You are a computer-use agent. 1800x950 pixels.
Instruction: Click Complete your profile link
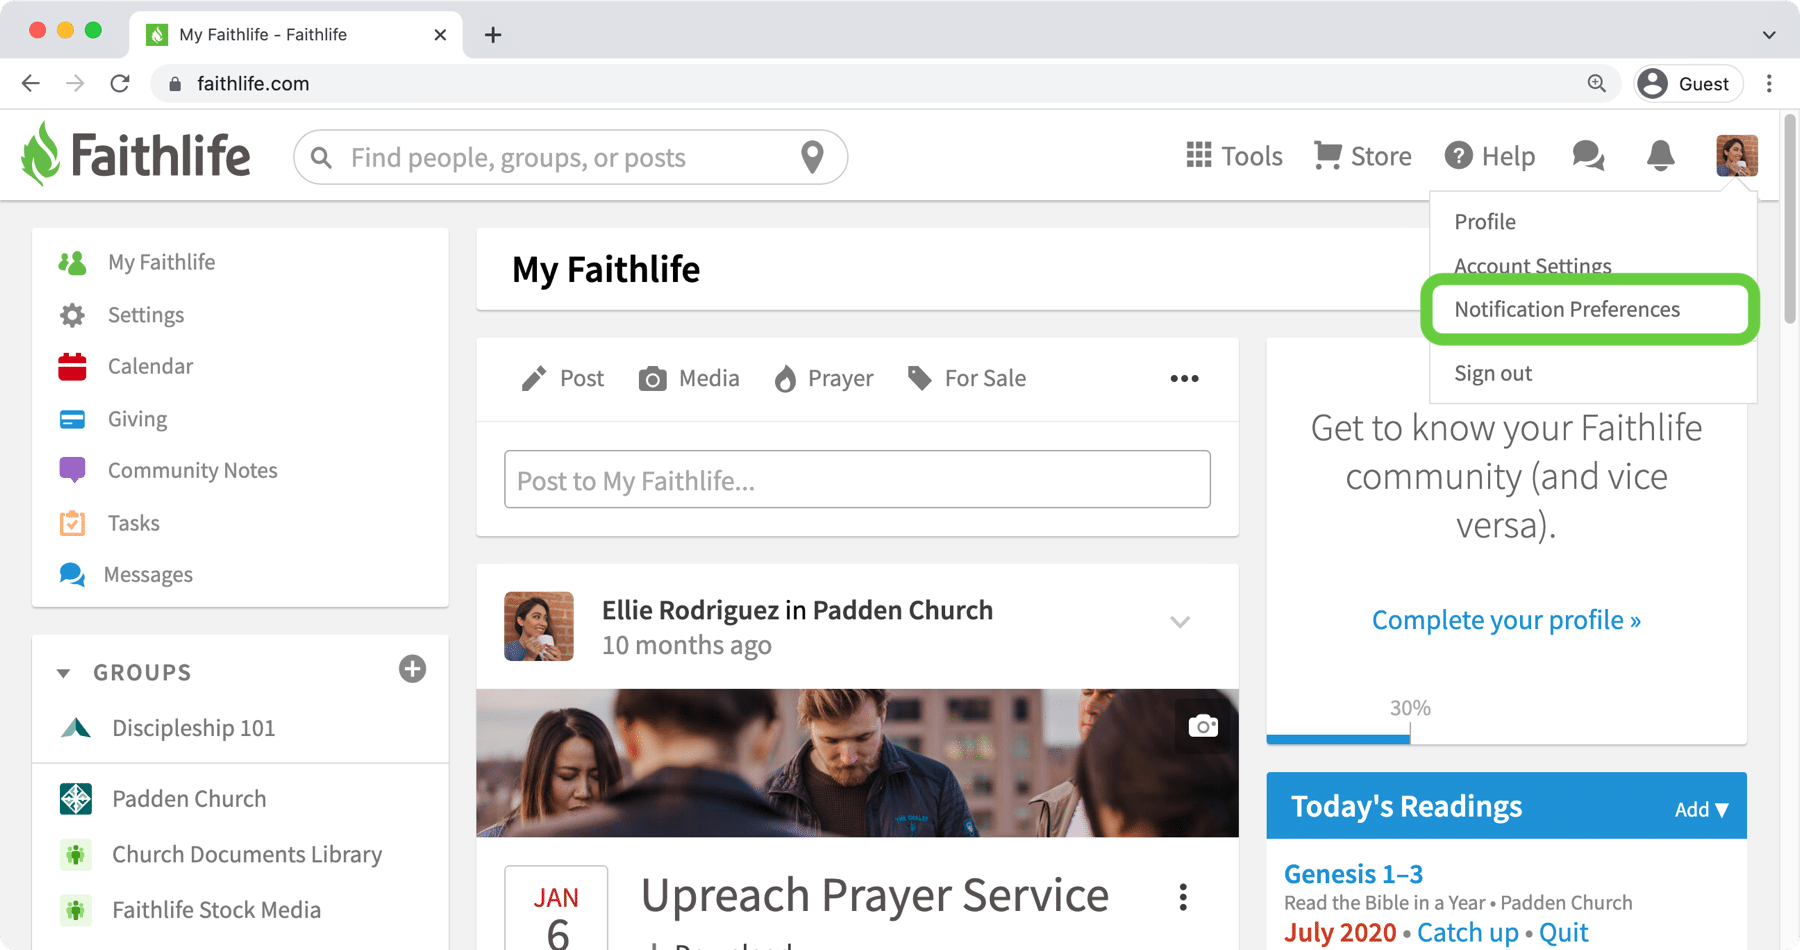click(x=1506, y=620)
